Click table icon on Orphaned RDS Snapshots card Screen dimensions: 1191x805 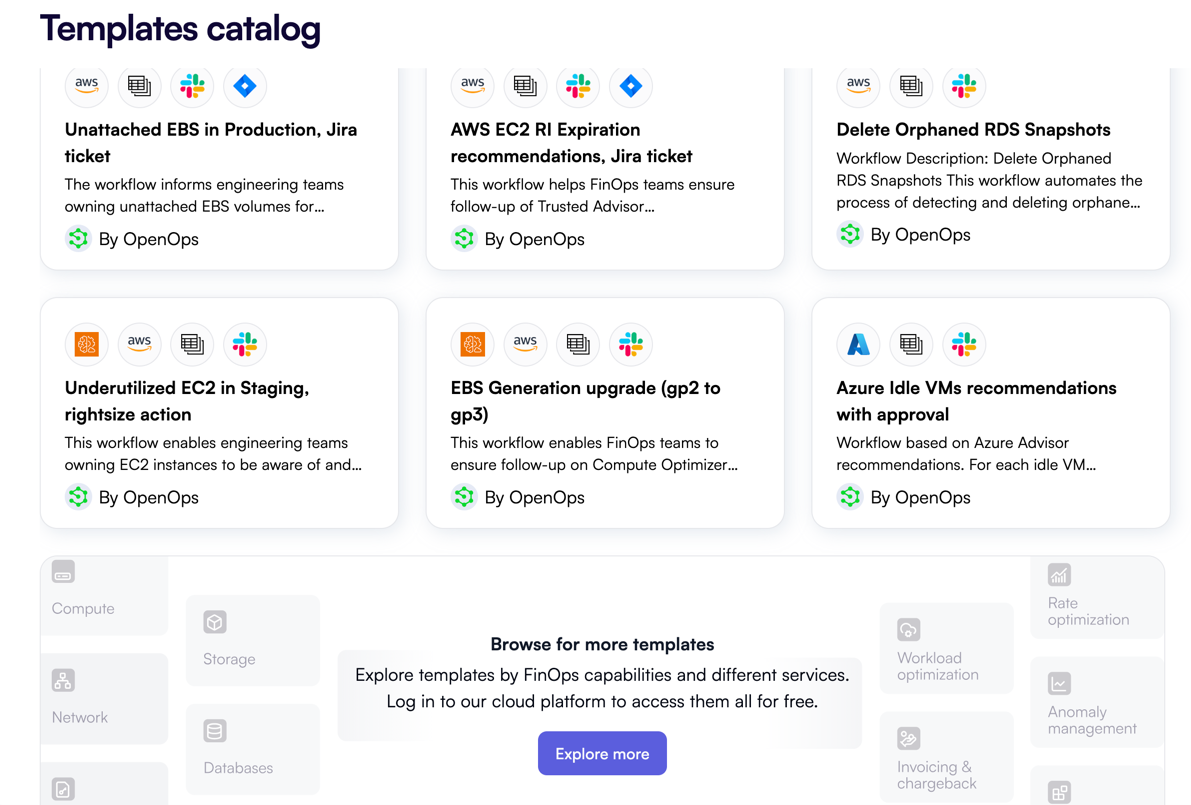tap(911, 86)
